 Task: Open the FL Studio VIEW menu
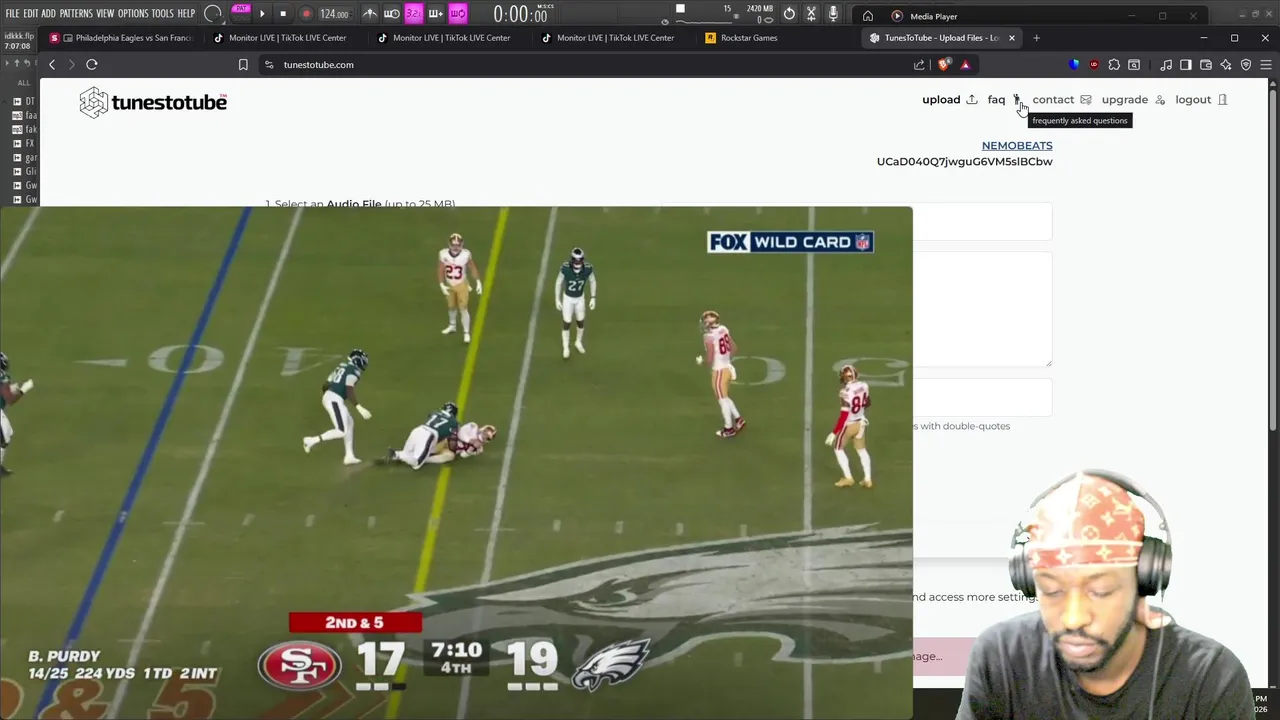coord(105,14)
